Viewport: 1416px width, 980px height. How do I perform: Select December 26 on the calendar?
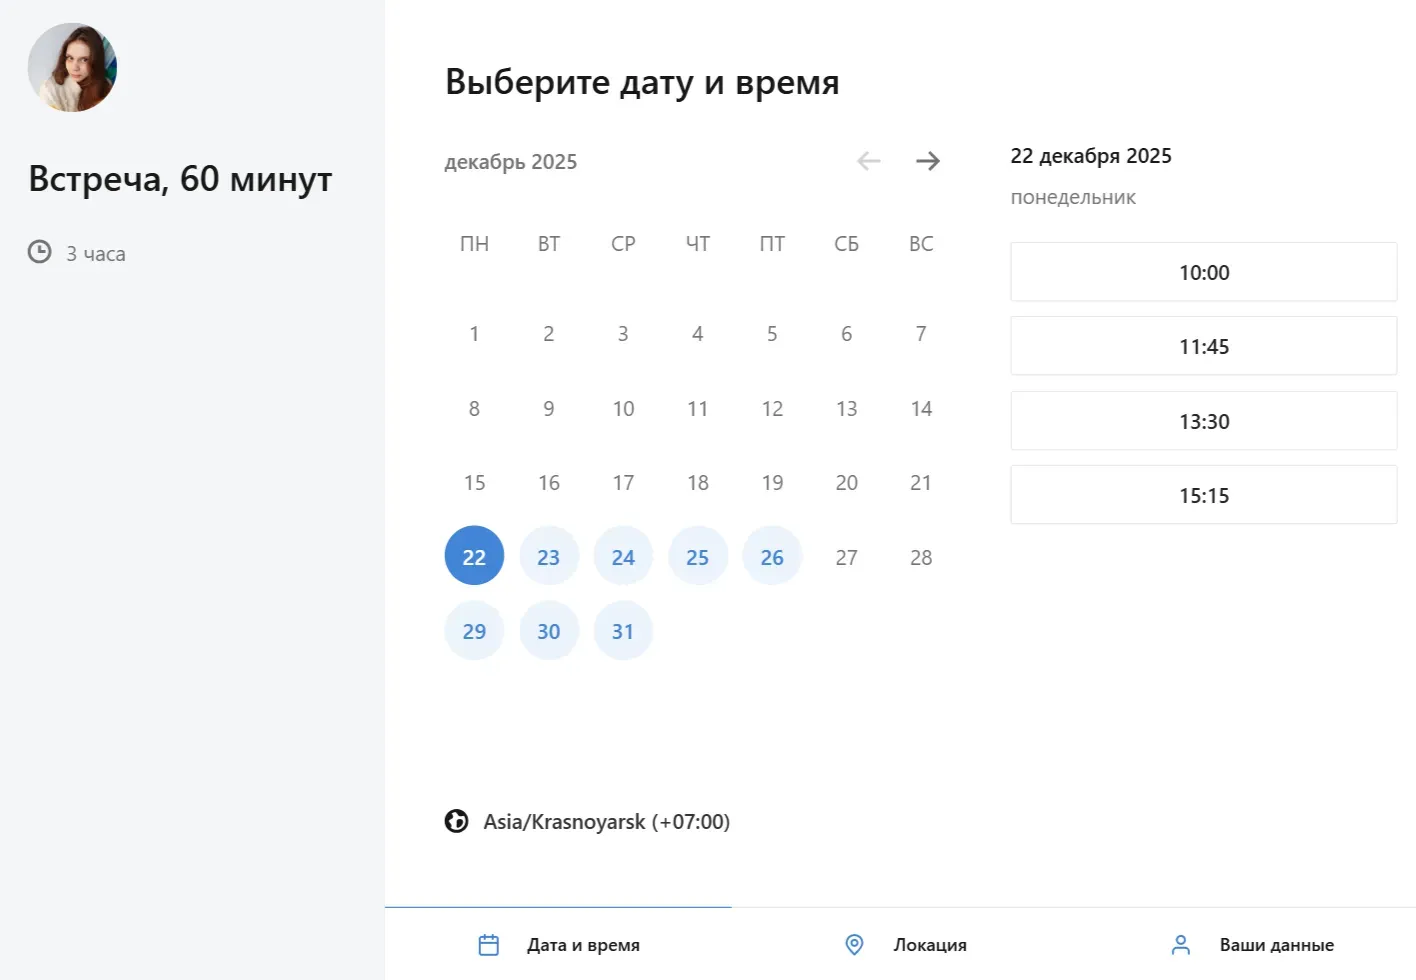click(x=772, y=555)
